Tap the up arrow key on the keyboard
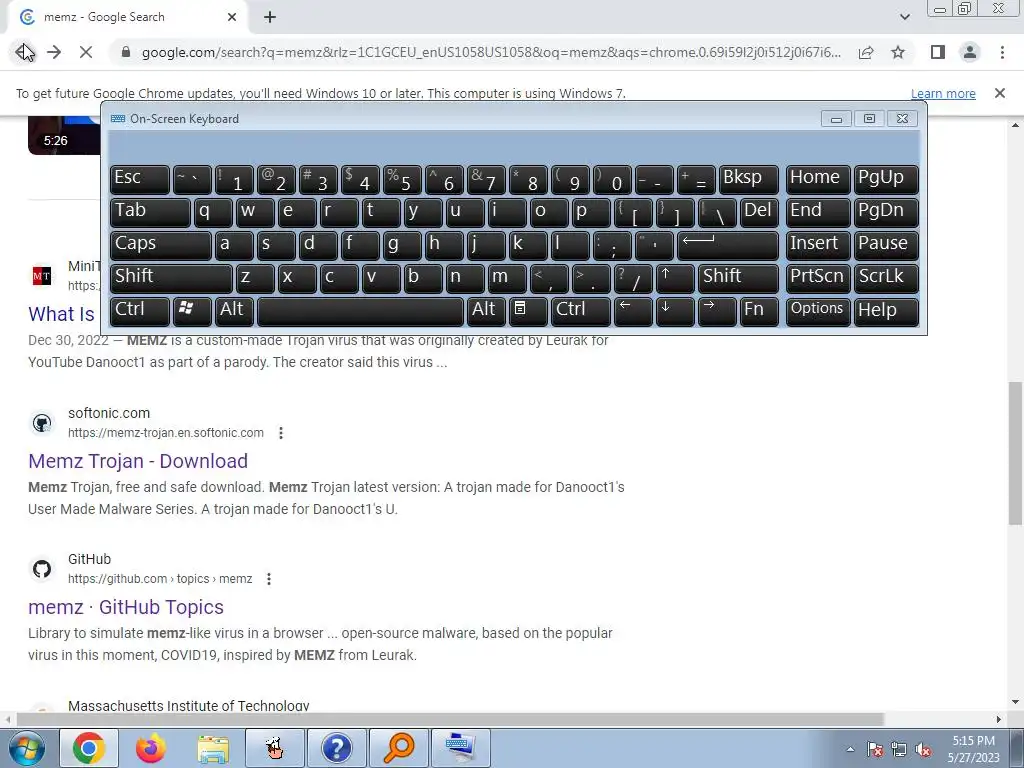 [x=675, y=278]
